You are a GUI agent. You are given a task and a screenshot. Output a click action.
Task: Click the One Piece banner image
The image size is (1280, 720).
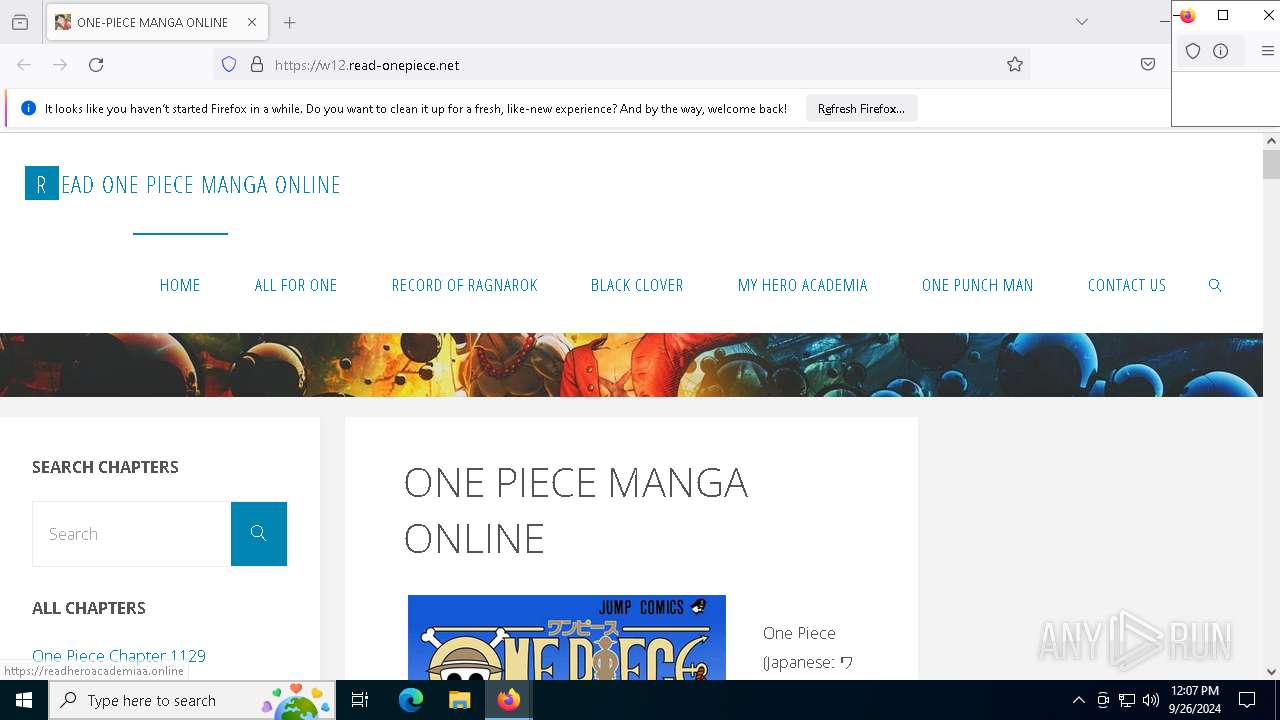pos(631,365)
